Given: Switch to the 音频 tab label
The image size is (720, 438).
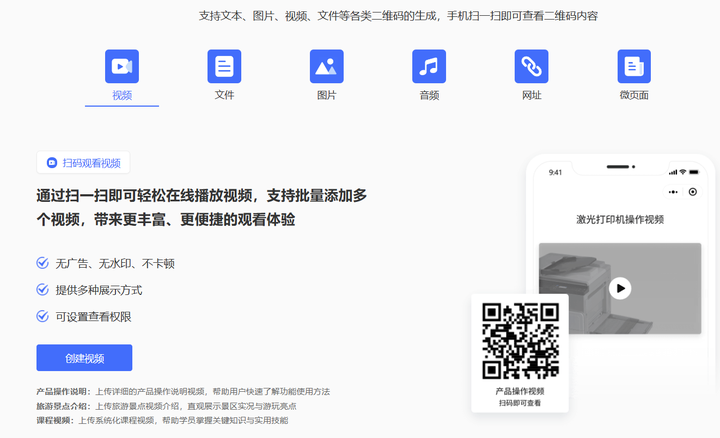Looking at the screenshot, I should click(429, 95).
